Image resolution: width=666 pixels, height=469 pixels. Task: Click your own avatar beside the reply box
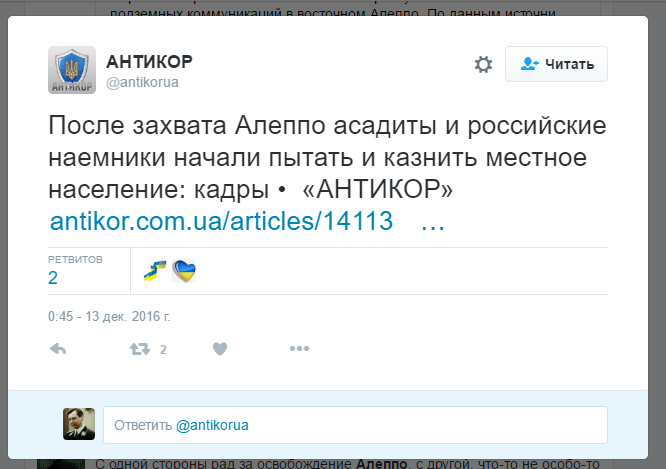point(79,424)
